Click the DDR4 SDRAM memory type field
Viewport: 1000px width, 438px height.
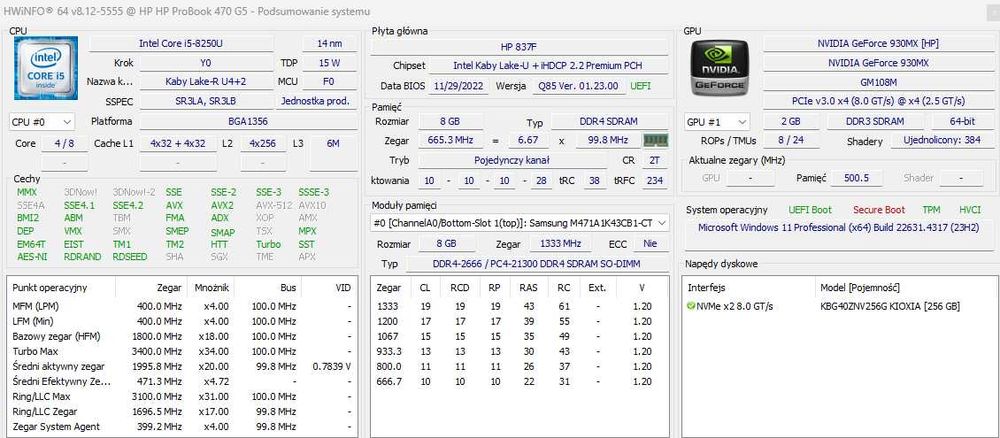pyautogui.click(x=610, y=121)
